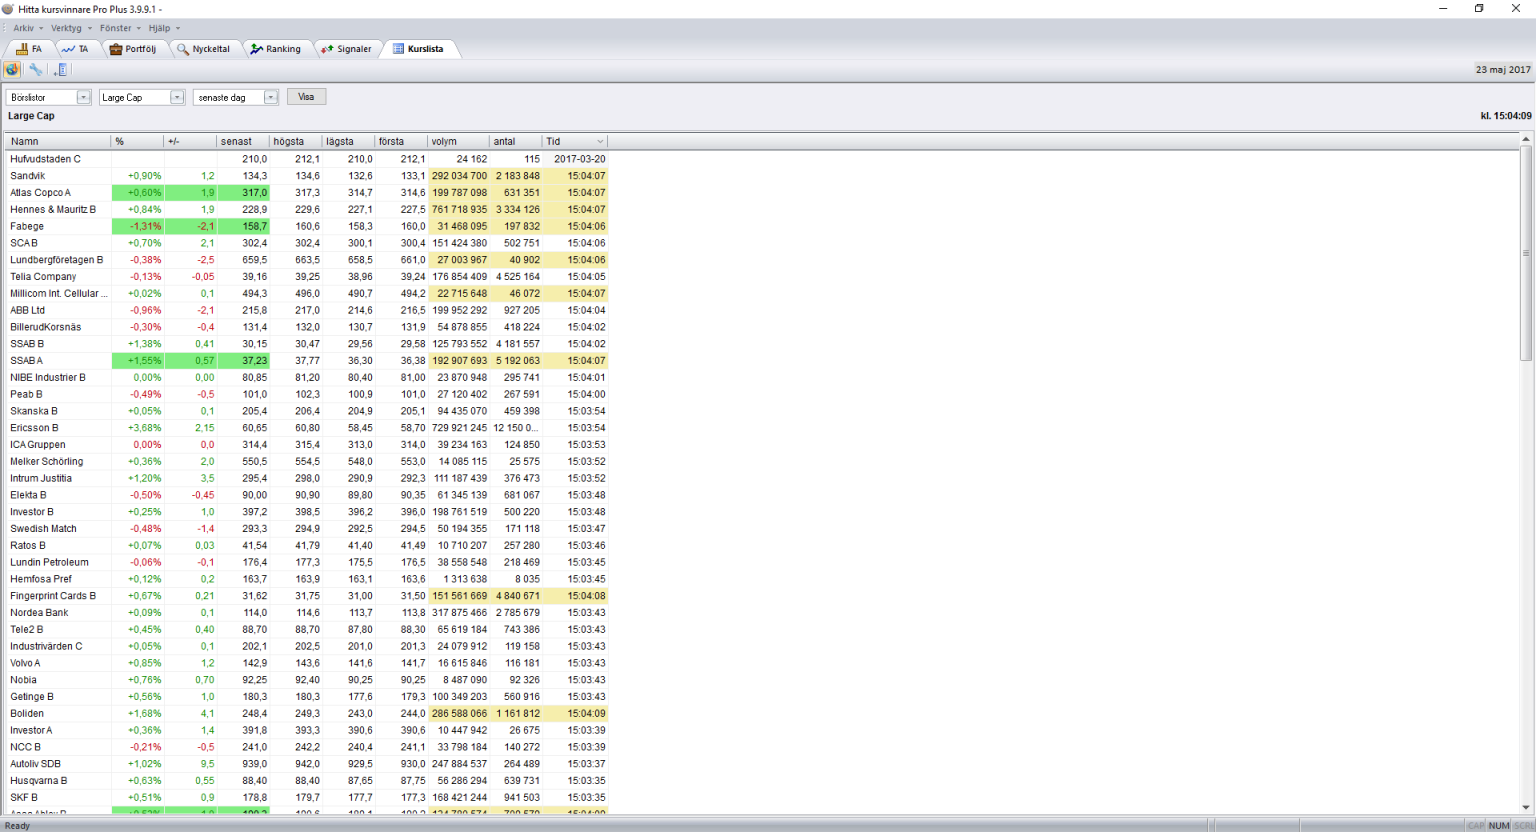Select Fingerprint Cards B row name
The image size is (1536, 832).
[54, 596]
